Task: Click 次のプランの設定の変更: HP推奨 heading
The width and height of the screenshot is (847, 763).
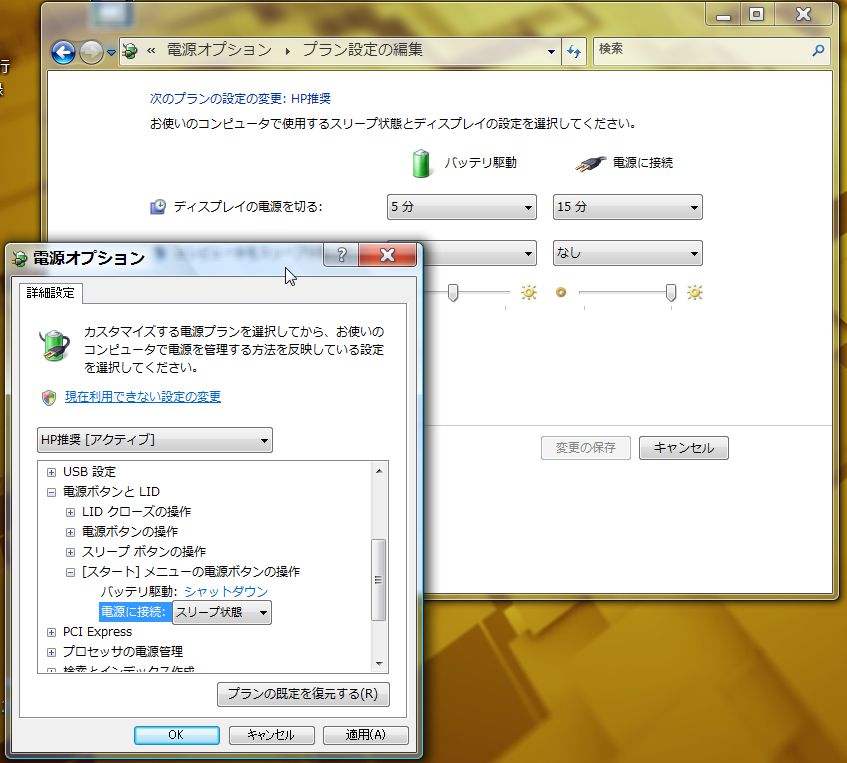Action: coord(240,98)
